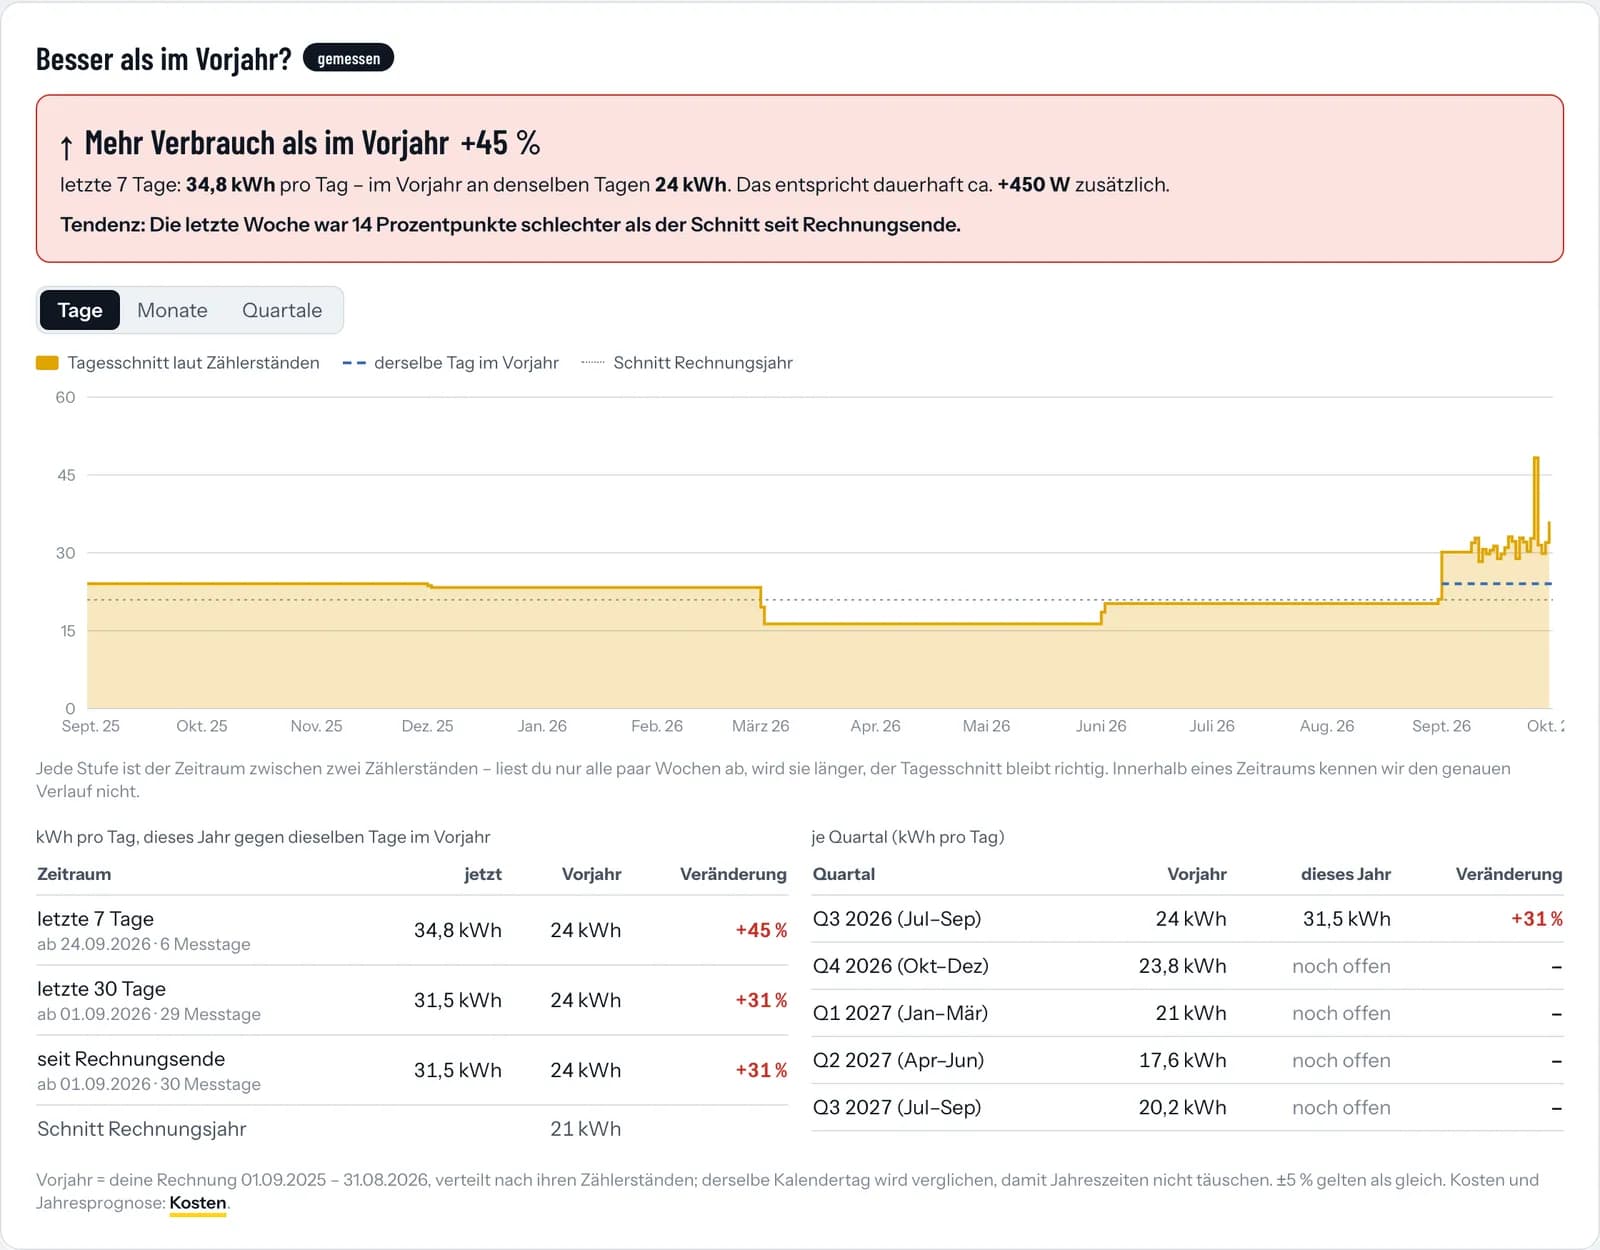Switch to the Monate view tab
The height and width of the screenshot is (1250, 1600).
click(x=172, y=310)
